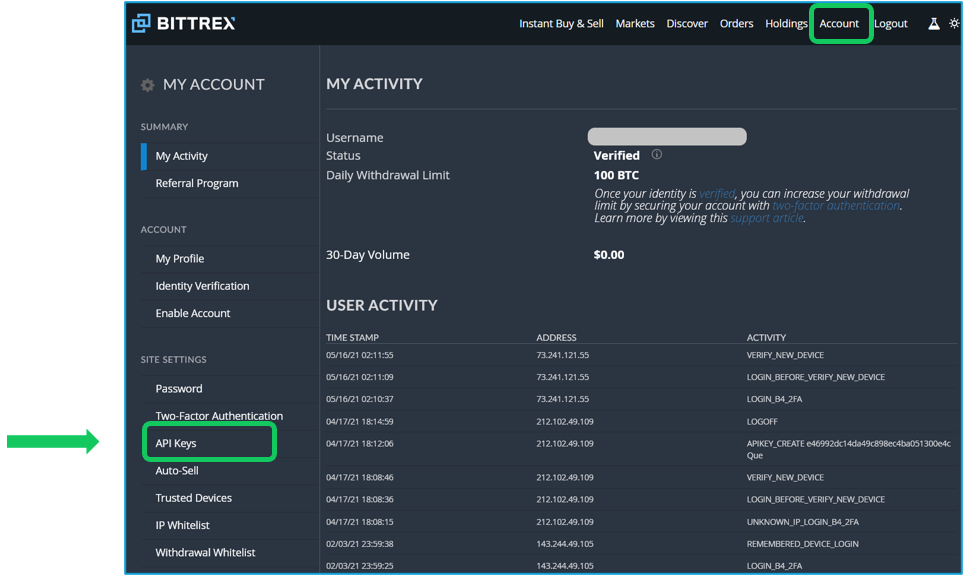Open Trusted Devices settings
This screenshot has height=577, width=966.
193,498
